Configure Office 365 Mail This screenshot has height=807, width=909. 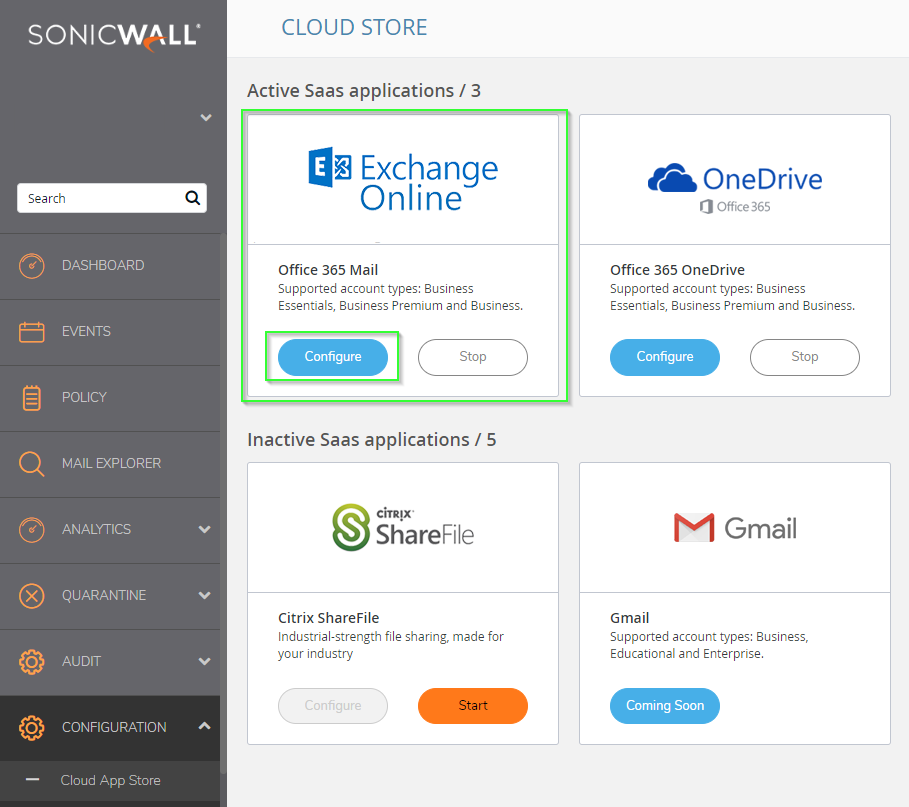[x=333, y=357]
